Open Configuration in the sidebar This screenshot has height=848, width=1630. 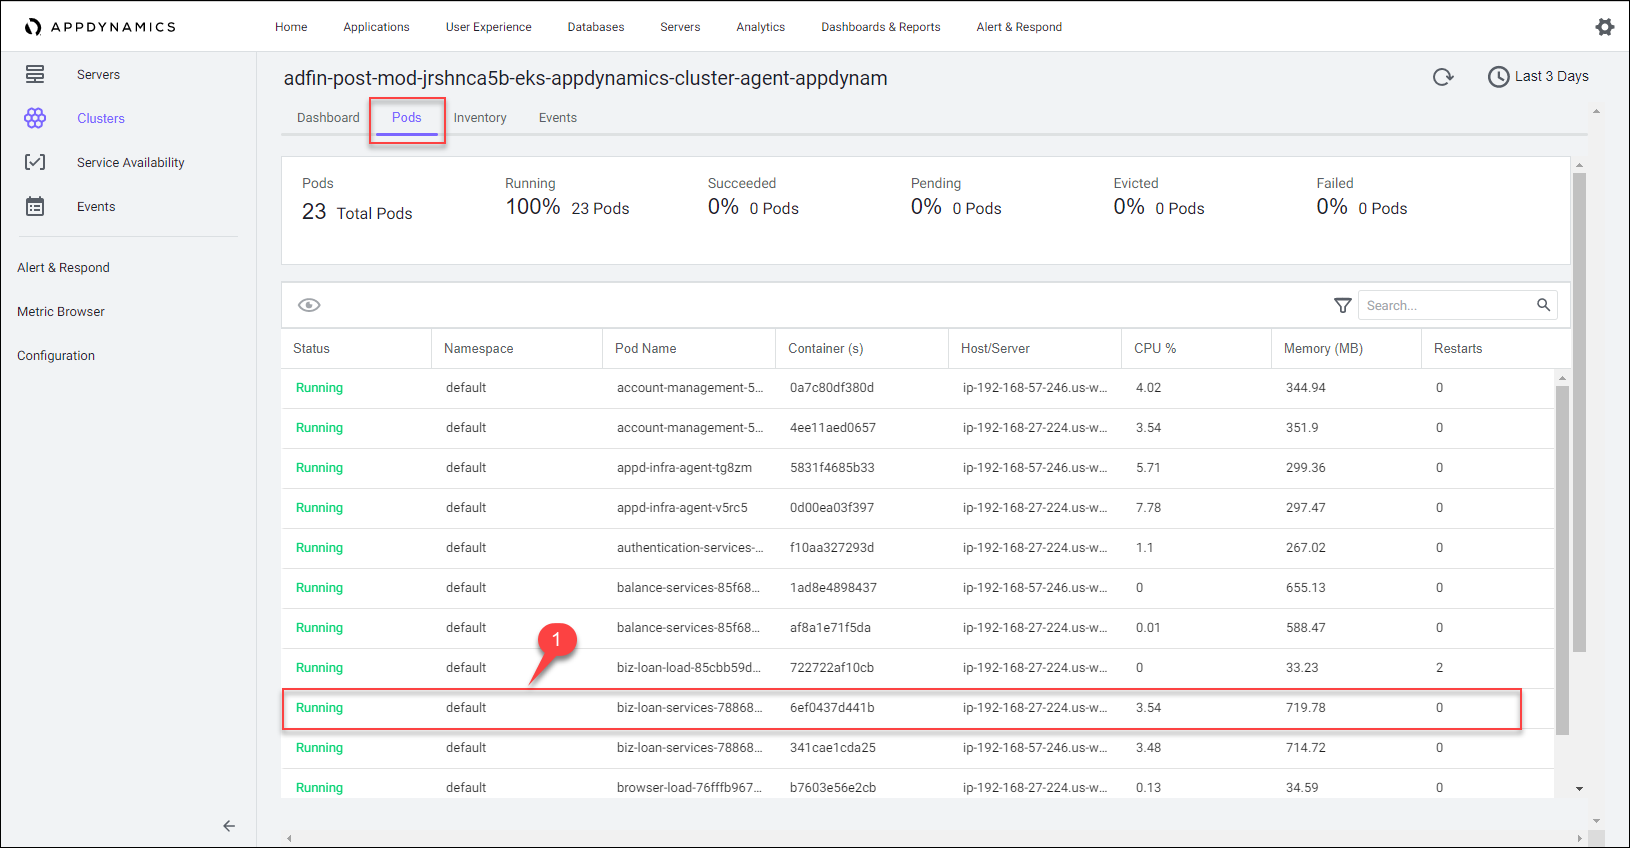point(56,356)
